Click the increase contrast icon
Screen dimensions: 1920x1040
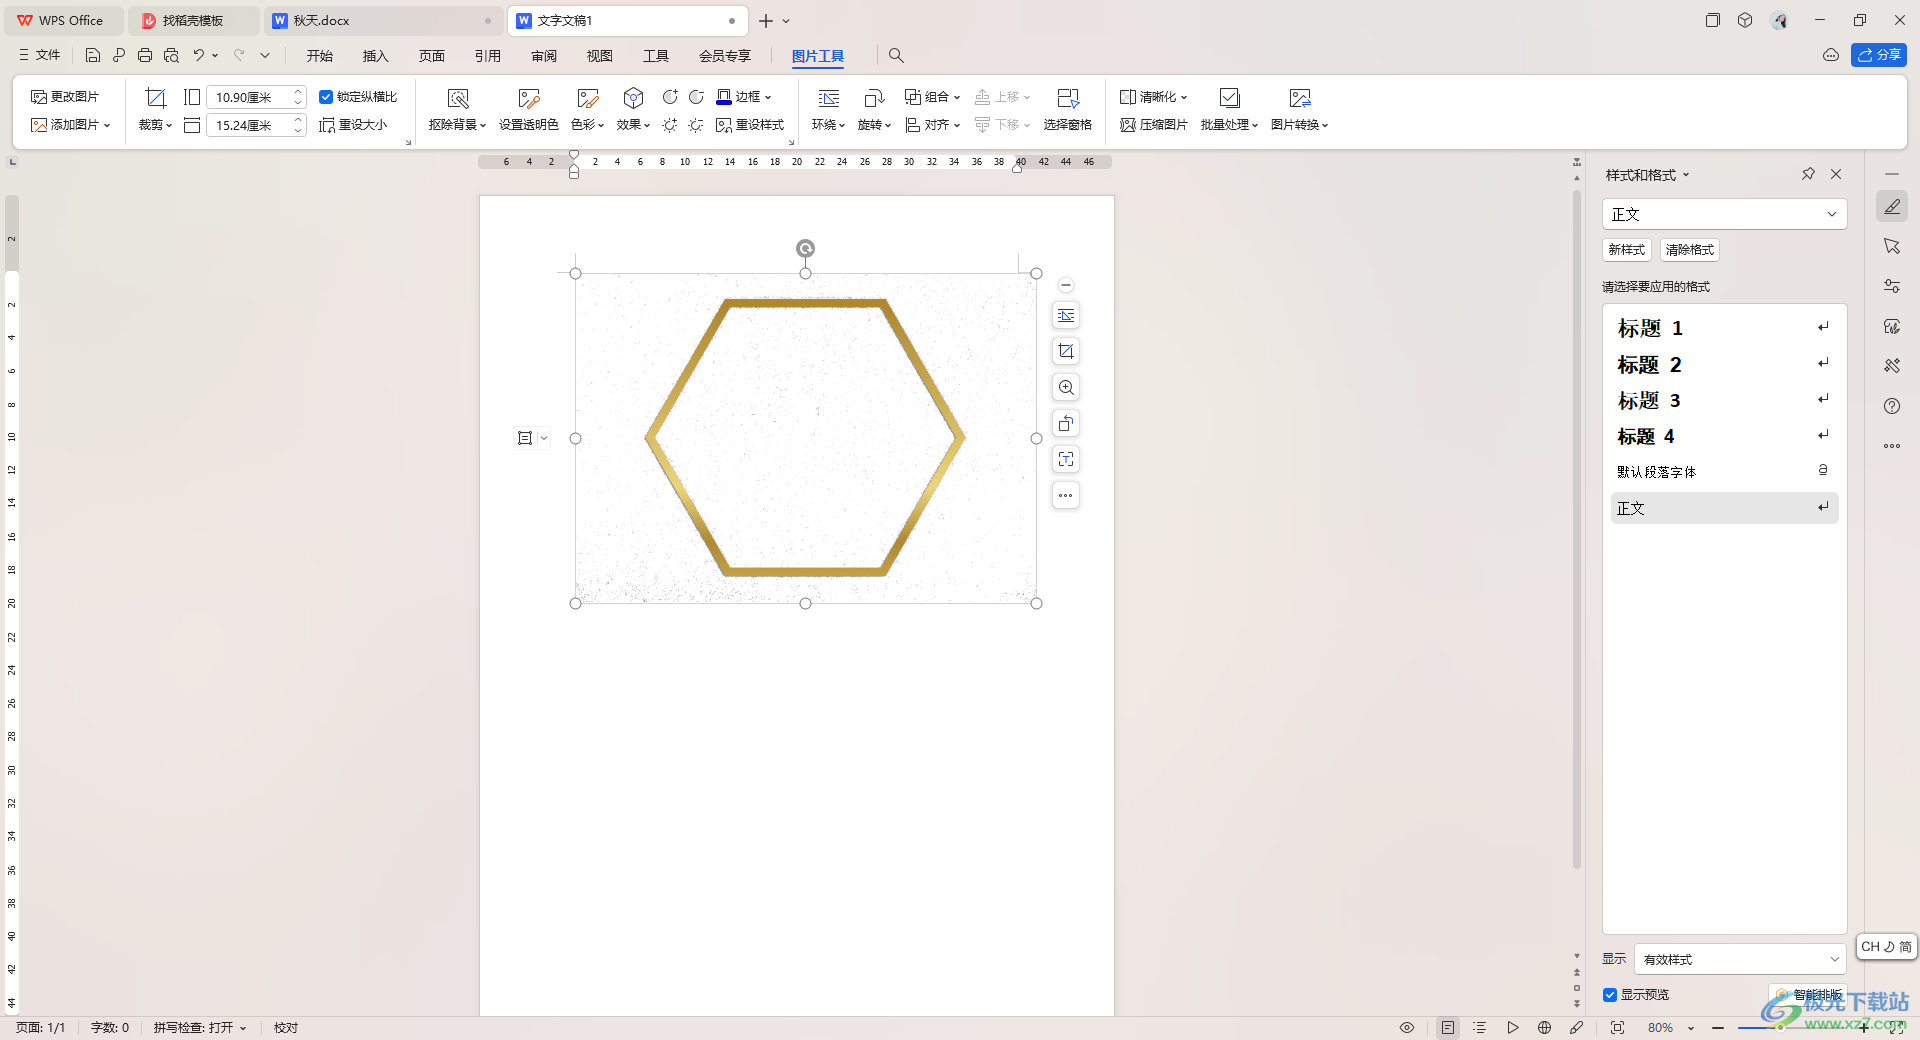pos(670,97)
